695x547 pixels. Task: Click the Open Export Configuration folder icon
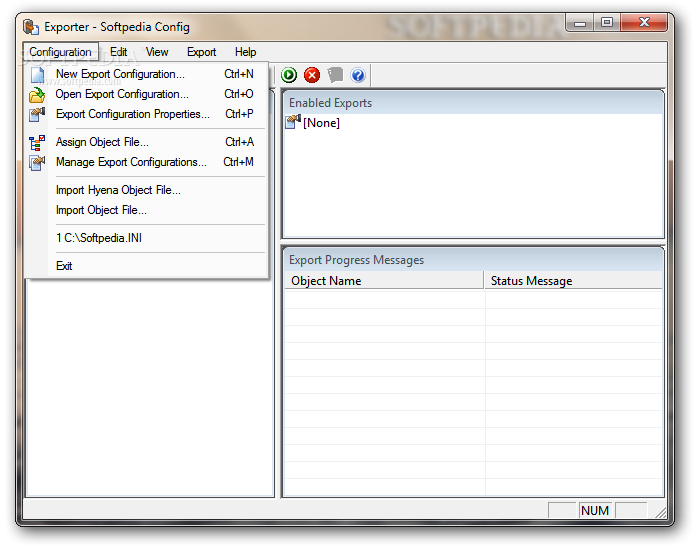[37, 94]
